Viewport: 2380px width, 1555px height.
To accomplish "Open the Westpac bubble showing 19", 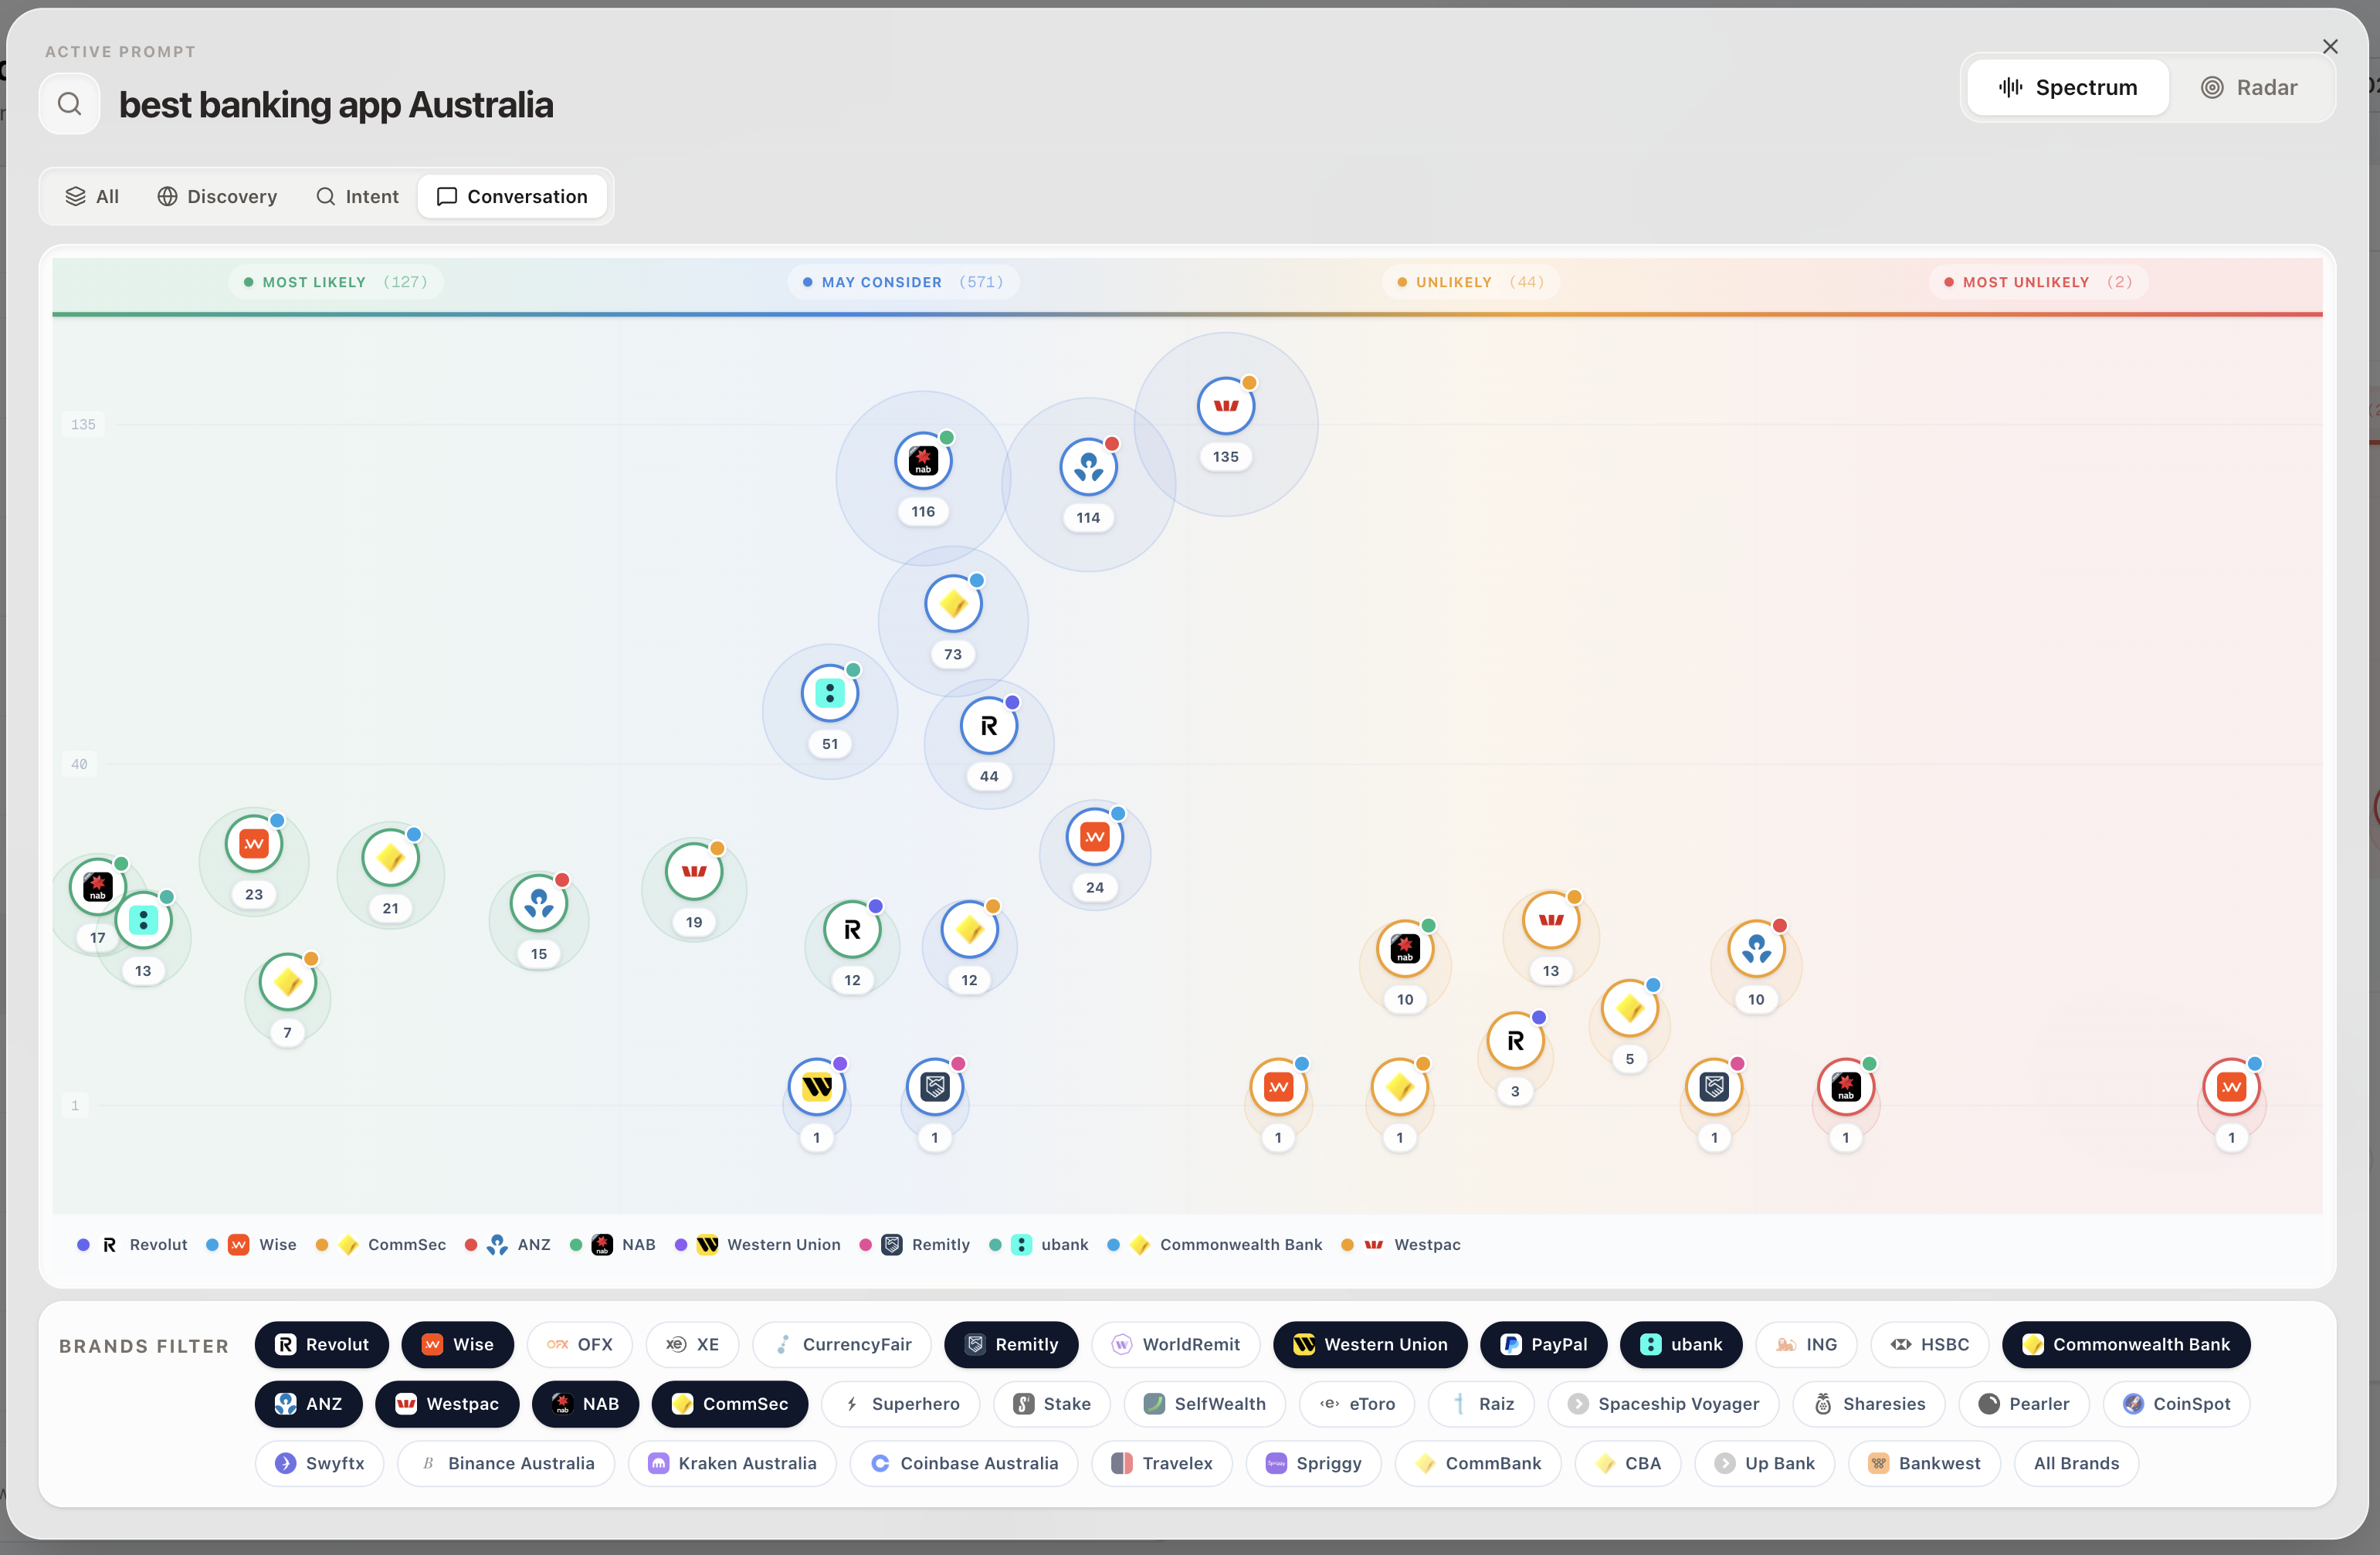I will coord(694,872).
